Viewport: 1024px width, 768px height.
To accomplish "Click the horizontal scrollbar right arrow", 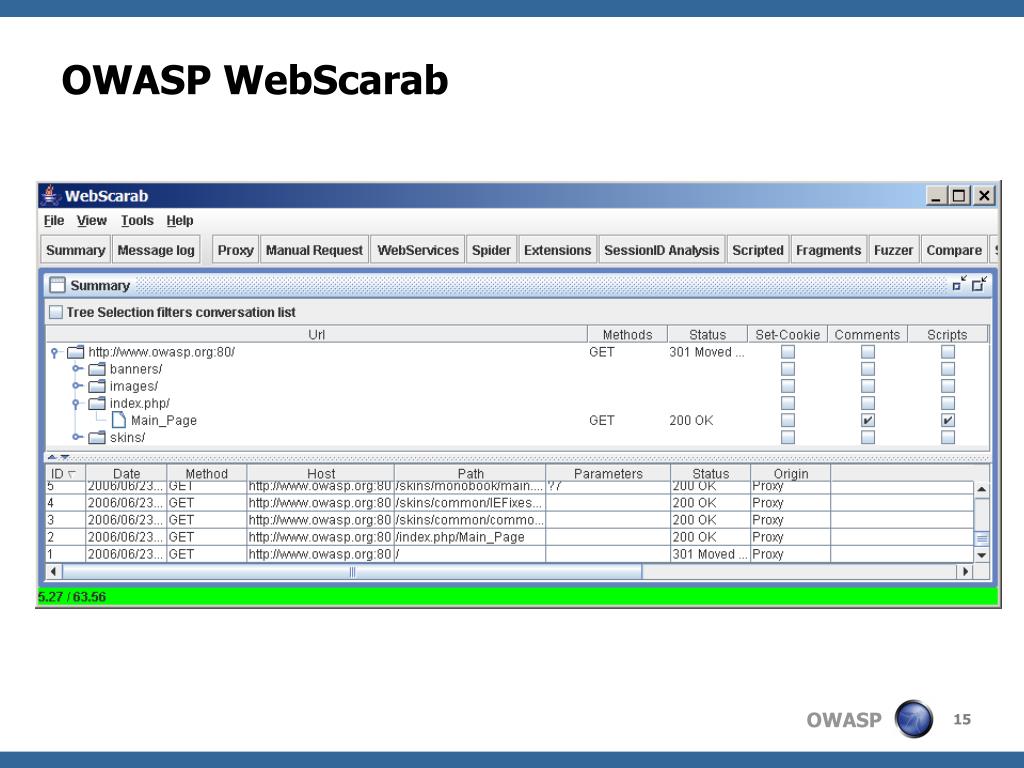I will [966, 571].
